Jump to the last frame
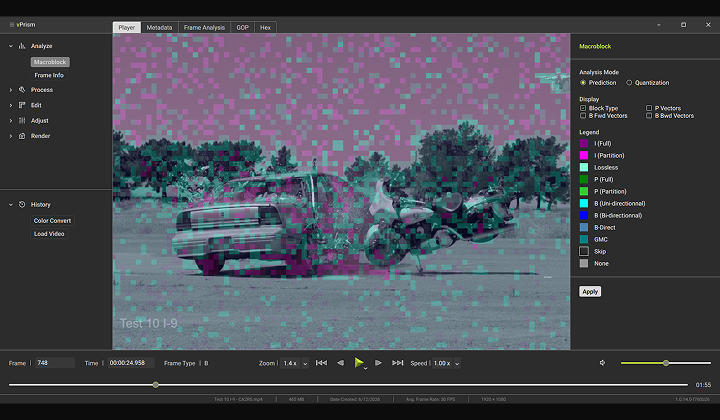The height and width of the screenshot is (420, 720). tap(398, 363)
